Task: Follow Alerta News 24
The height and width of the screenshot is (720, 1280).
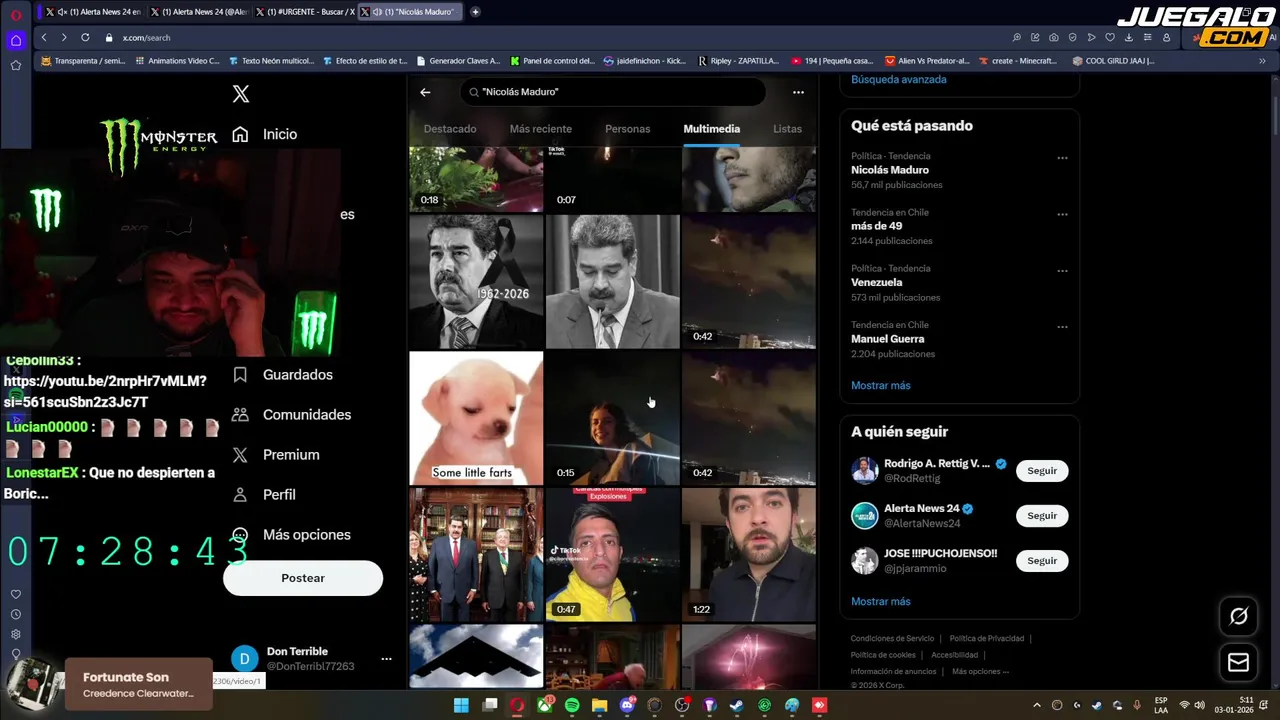Action: (1042, 516)
